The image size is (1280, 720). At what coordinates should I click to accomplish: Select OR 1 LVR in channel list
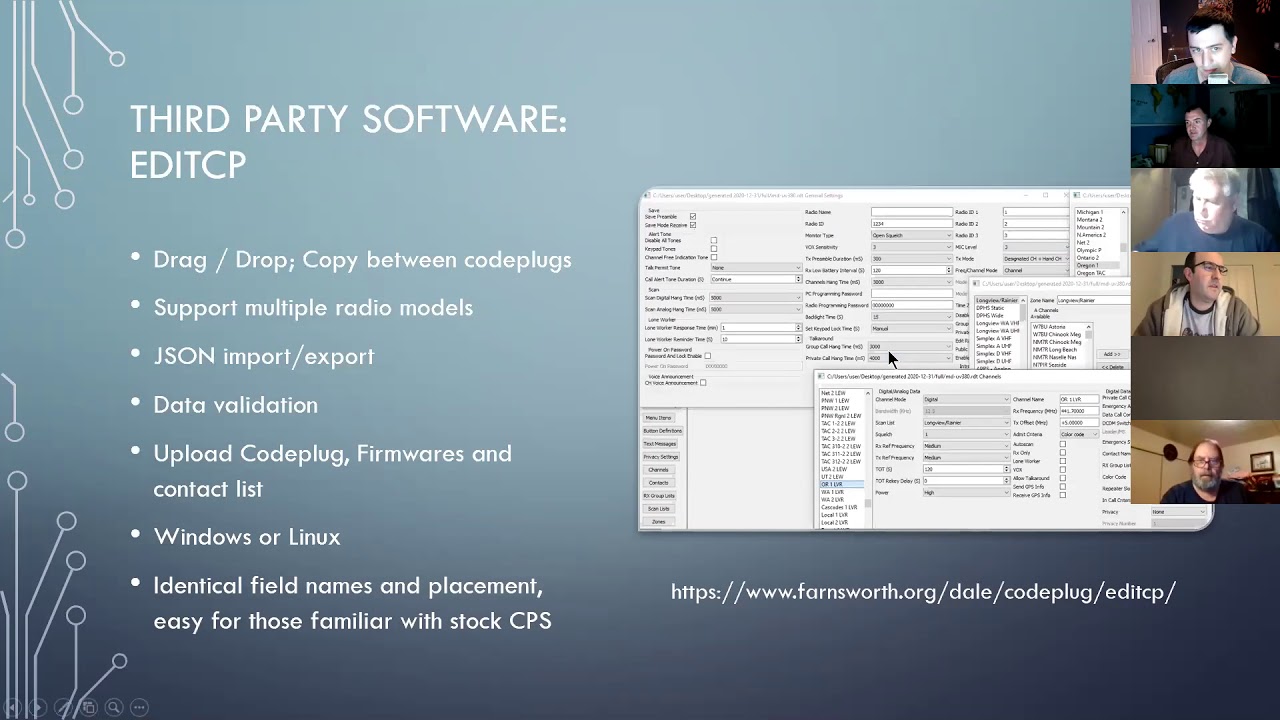point(841,485)
